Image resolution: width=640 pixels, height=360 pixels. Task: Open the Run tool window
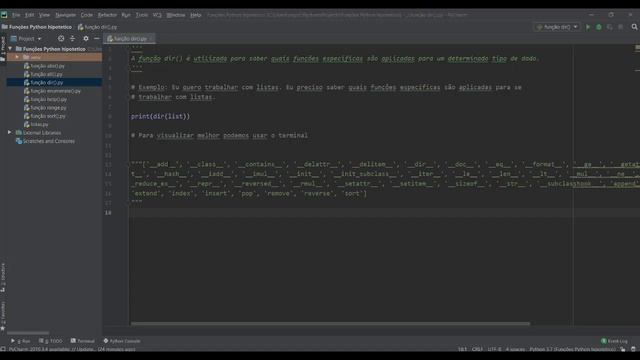click(x=20, y=341)
